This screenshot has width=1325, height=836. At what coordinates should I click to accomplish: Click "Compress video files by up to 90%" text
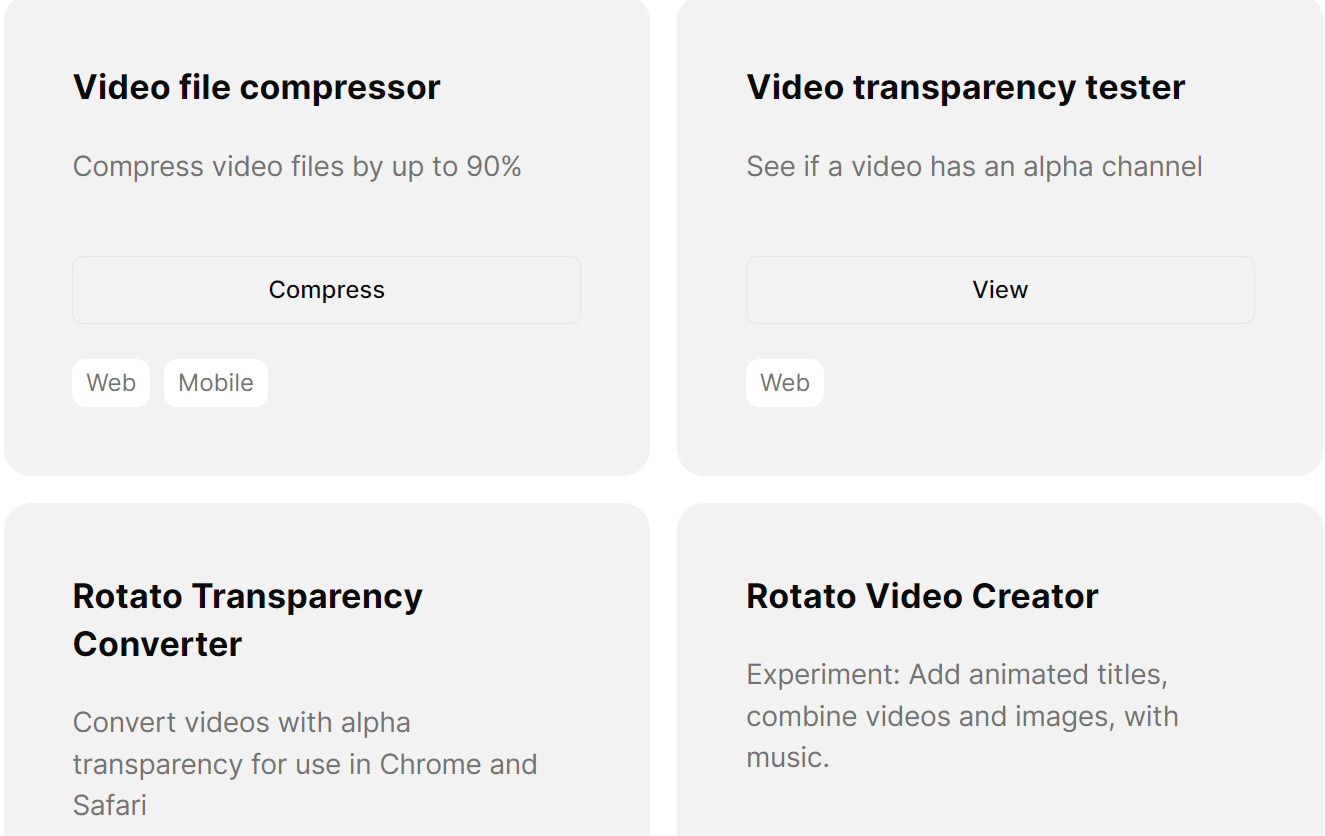(x=297, y=167)
